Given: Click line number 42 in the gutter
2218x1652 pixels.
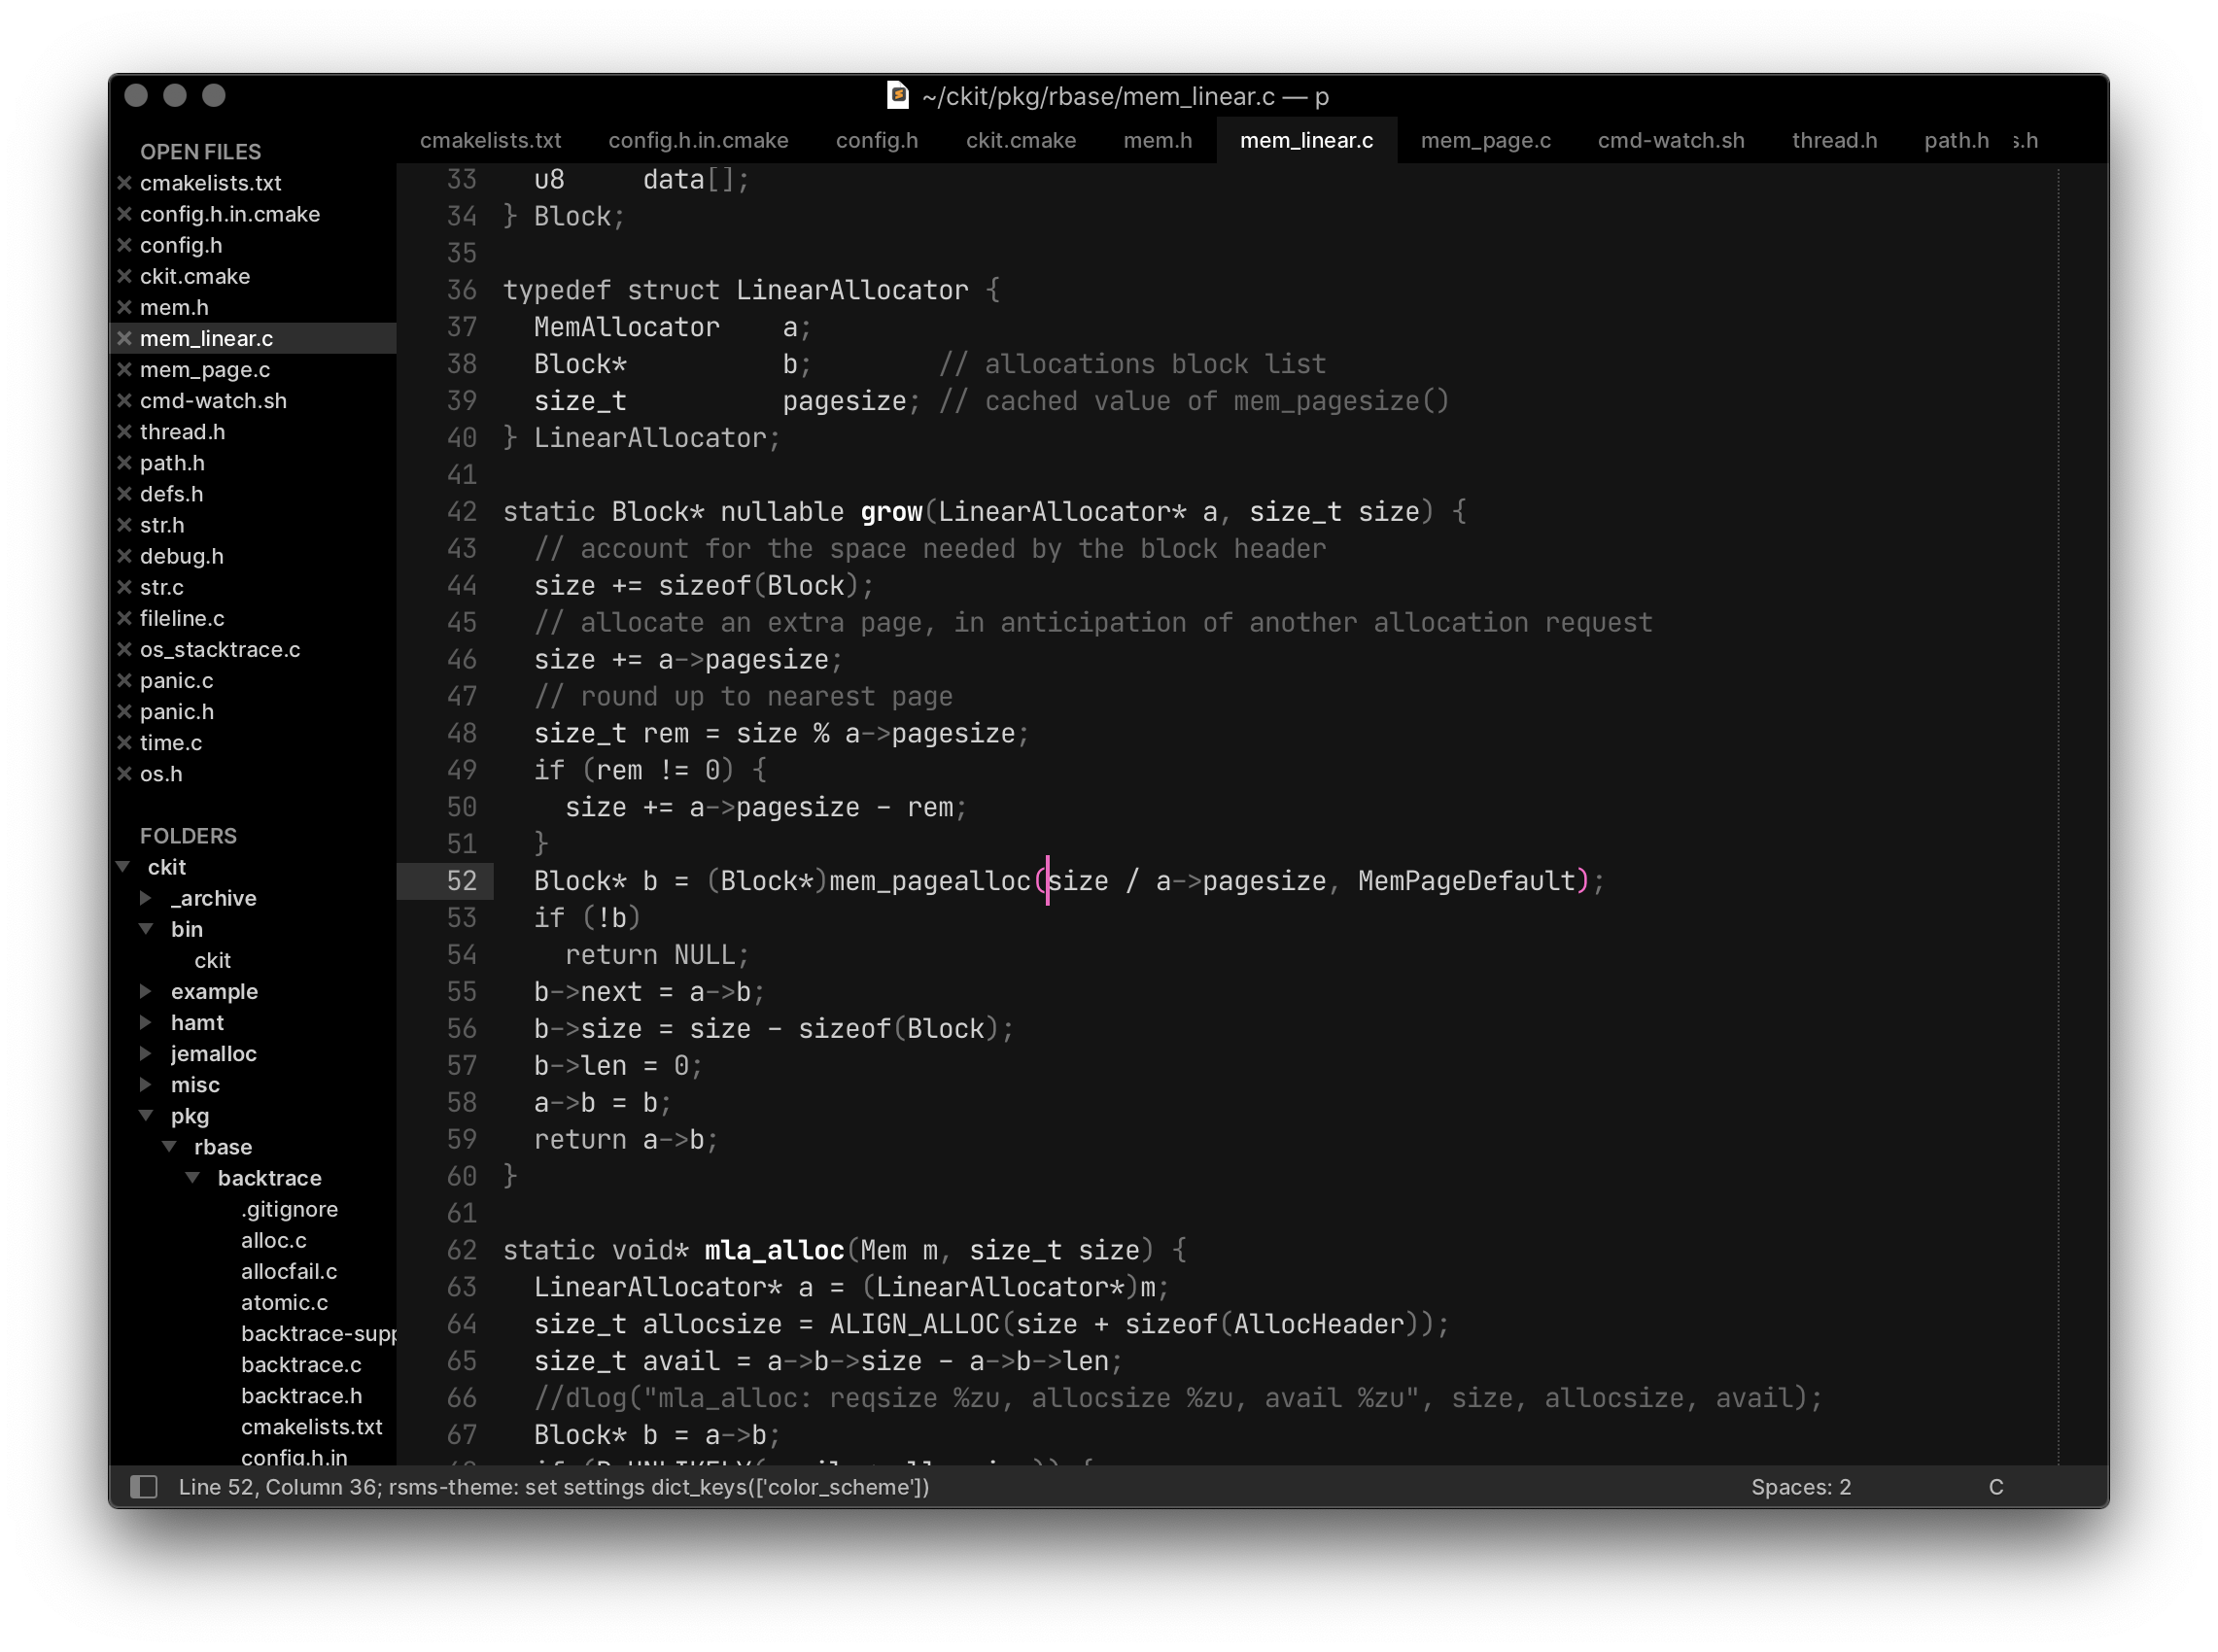Looking at the screenshot, I should (x=461, y=512).
